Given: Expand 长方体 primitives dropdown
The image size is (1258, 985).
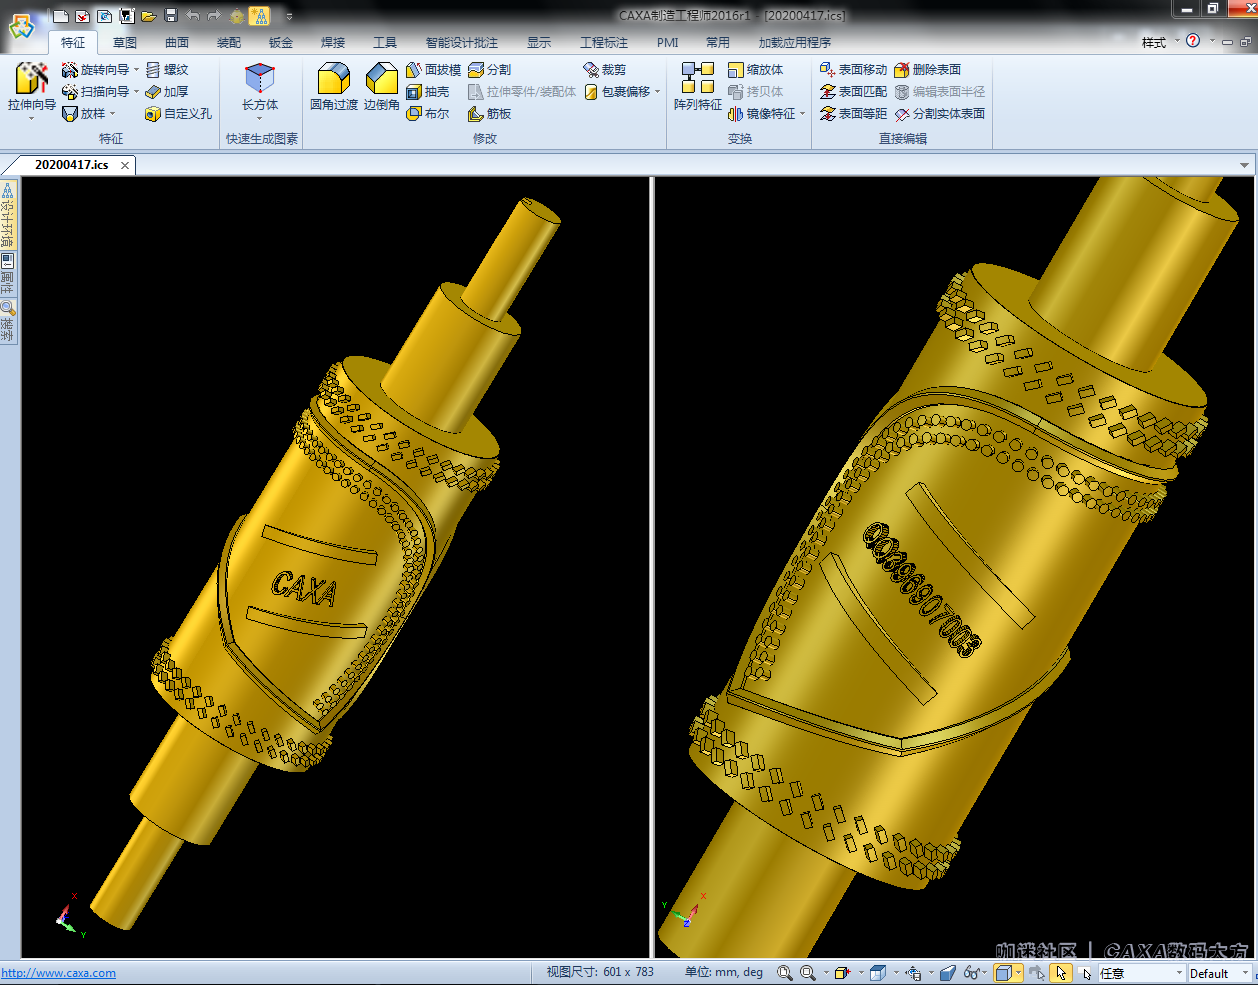Looking at the screenshot, I should [x=260, y=118].
